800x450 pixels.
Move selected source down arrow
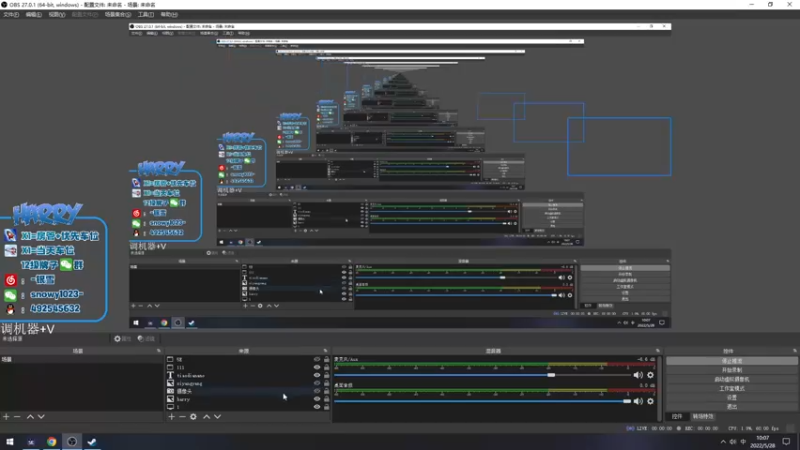click(217, 417)
